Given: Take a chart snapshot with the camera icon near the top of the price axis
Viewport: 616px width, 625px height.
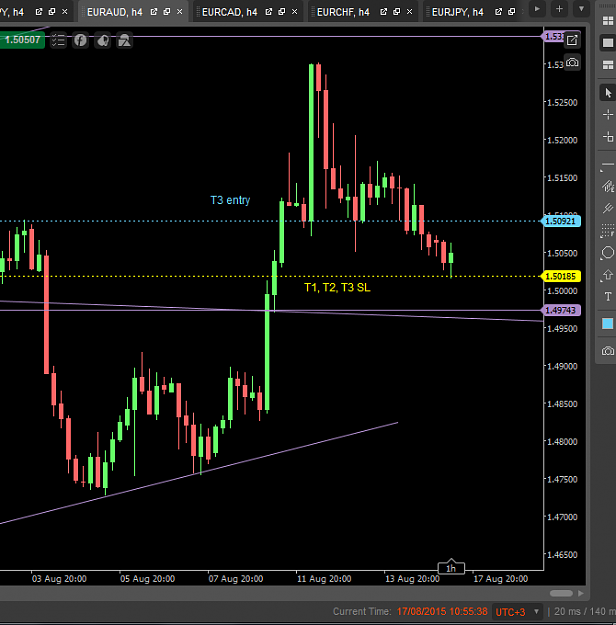Looking at the screenshot, I should [572, 63].
